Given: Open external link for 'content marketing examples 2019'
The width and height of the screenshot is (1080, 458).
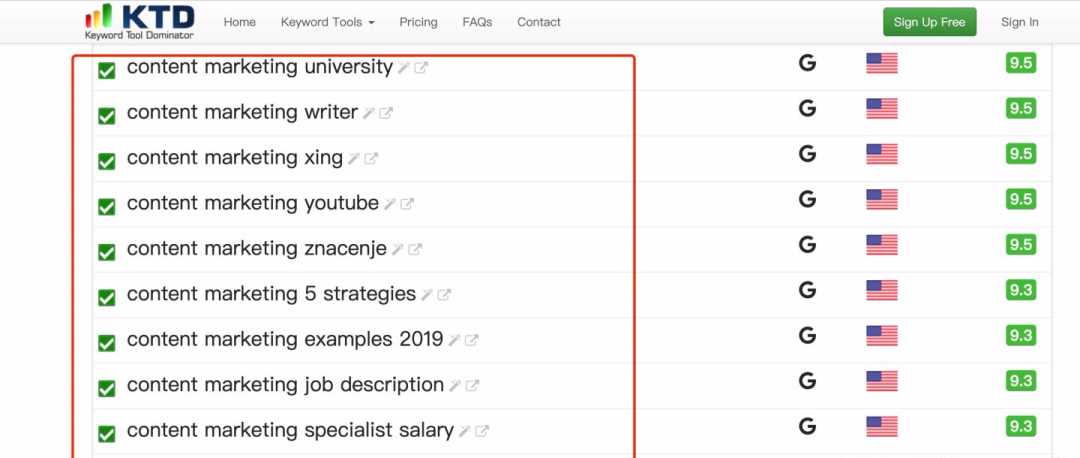Looking at the screenshot, I should [472, 340].
